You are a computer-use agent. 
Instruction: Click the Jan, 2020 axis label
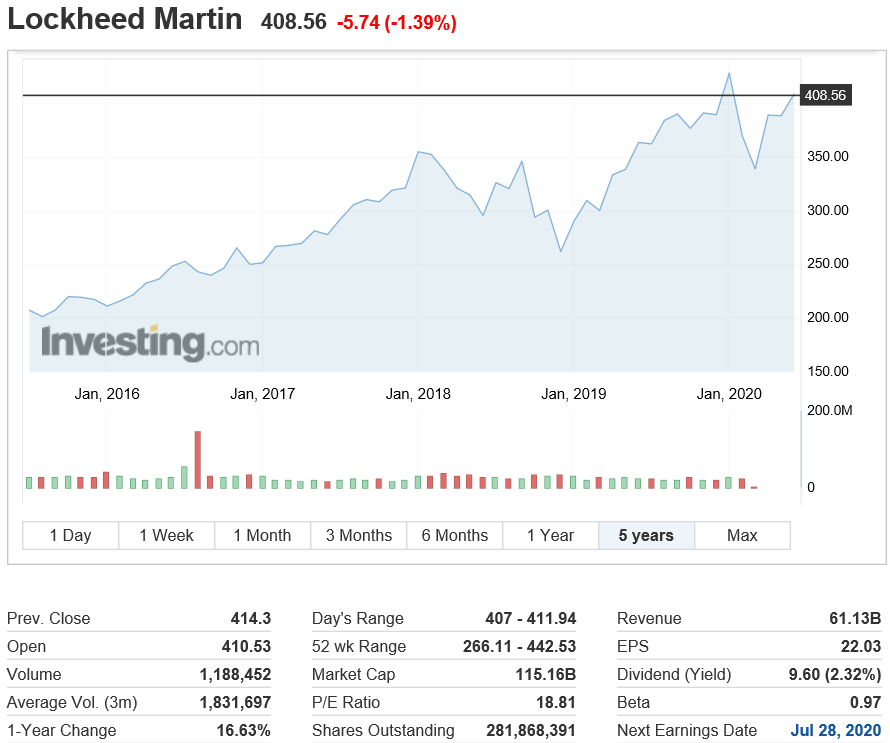(x=729, y=394)
